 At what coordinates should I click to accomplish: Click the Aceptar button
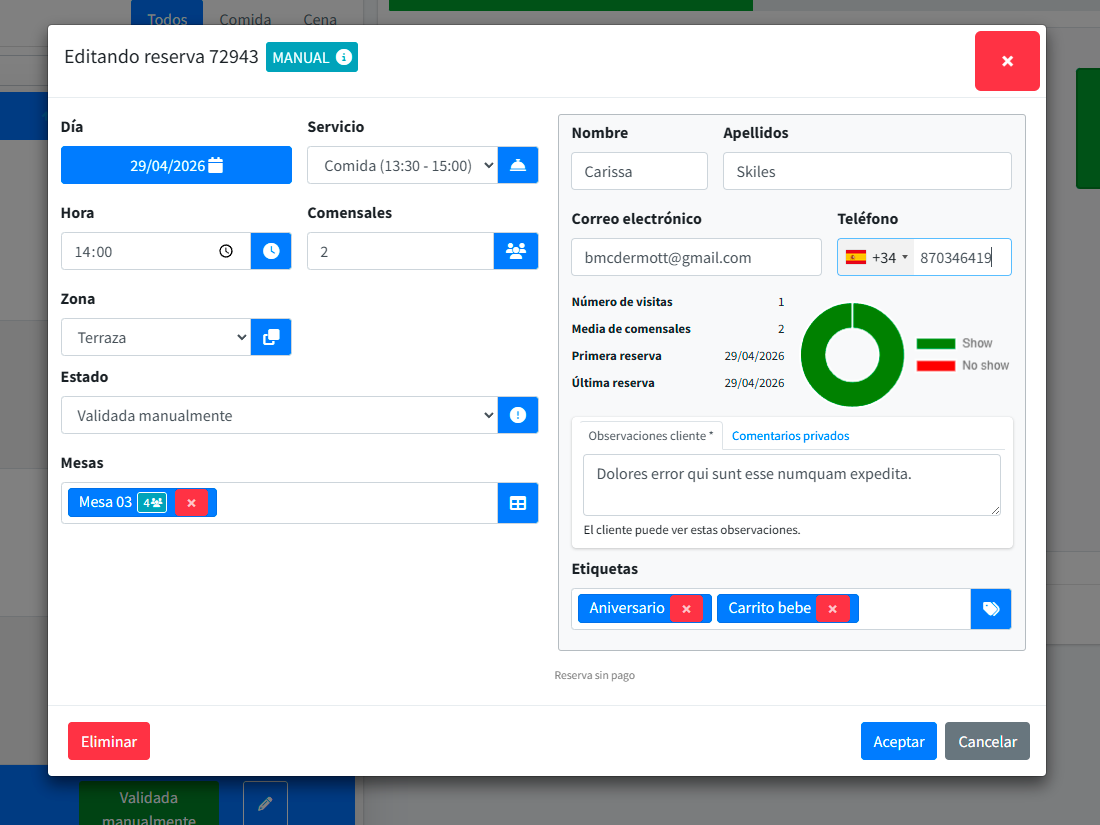tap(899, 742)
